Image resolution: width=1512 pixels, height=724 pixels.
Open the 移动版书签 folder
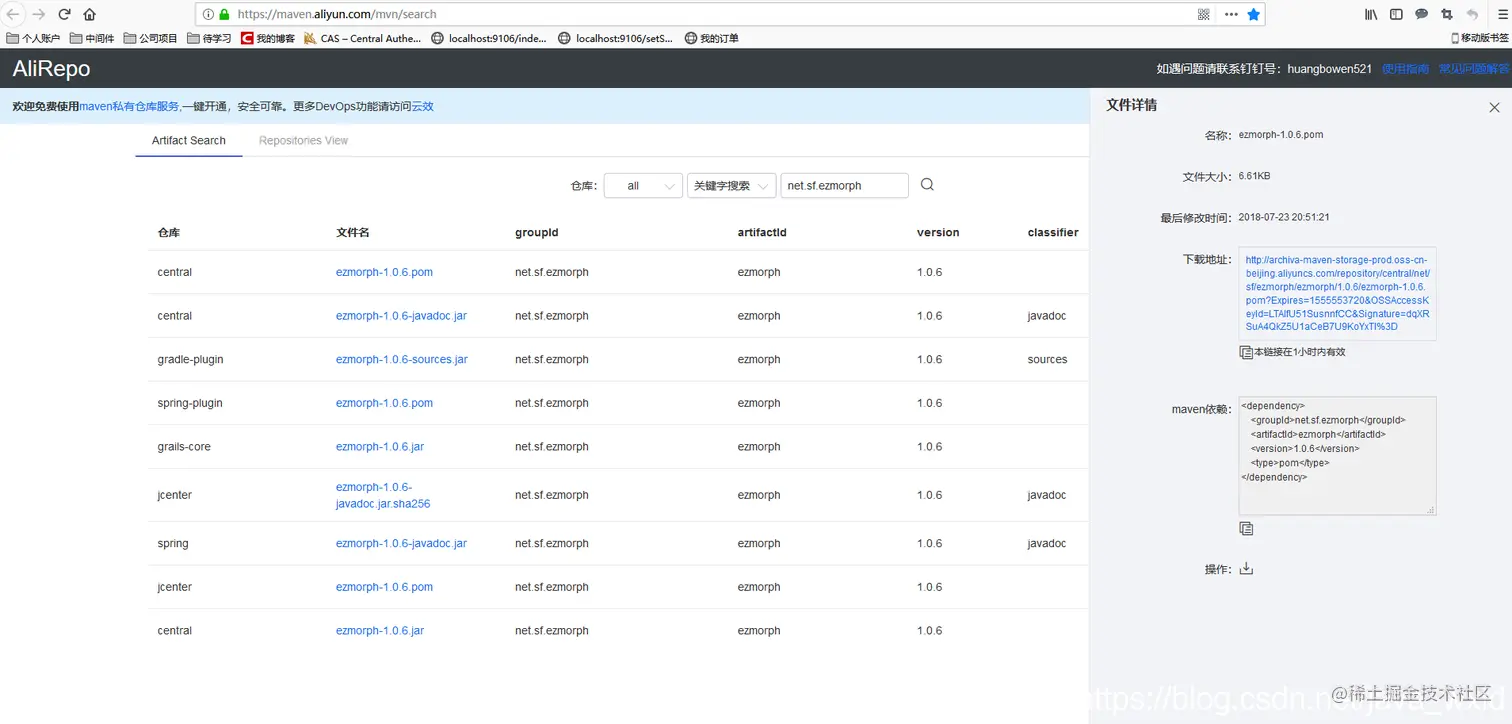click(x=1479, y=38)
